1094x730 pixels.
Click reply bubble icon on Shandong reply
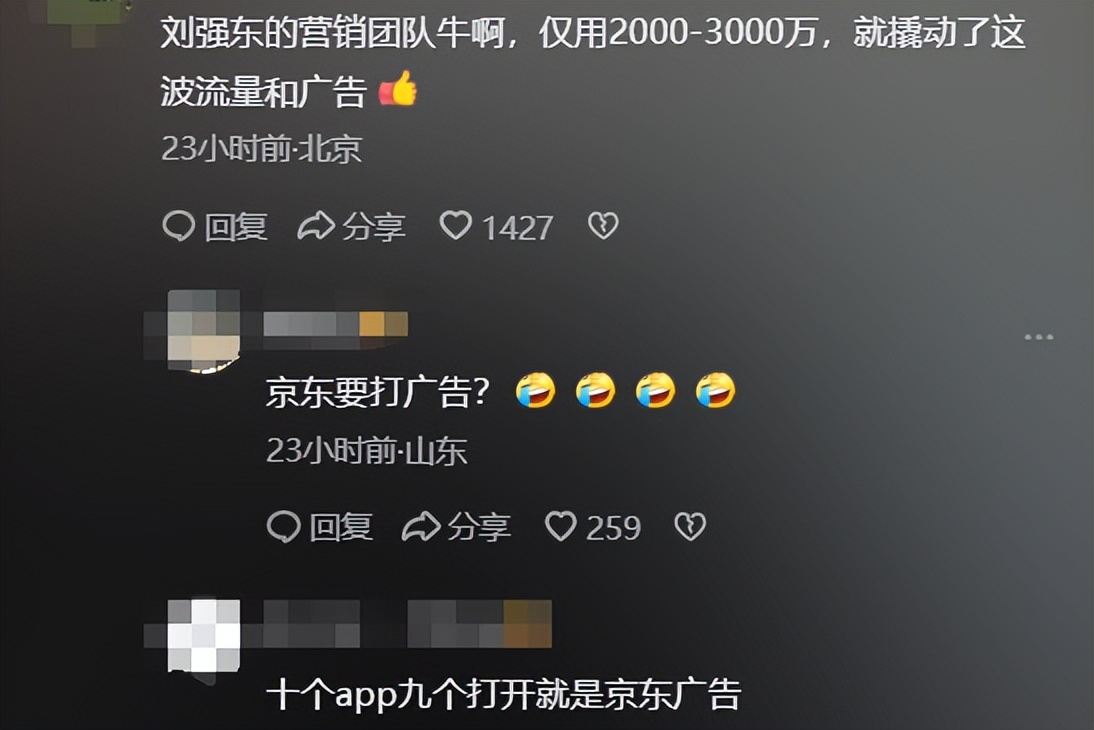(x=283, y=527)
